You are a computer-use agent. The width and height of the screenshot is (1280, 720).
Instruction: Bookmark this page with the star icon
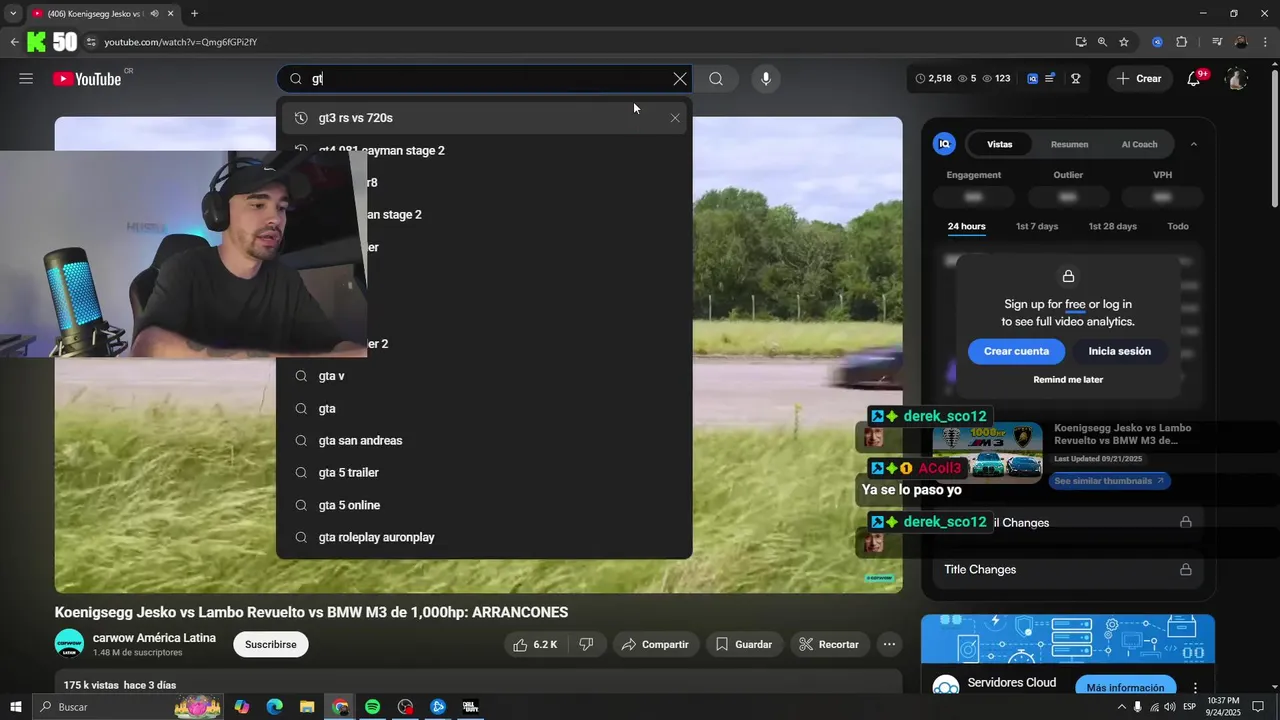(x=1124, y=42)
